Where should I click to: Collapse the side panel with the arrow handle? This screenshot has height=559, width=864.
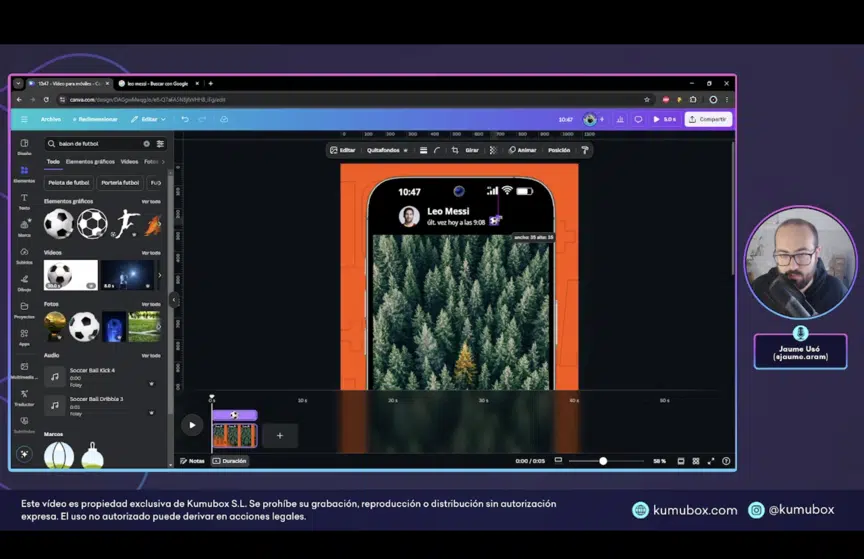[174, 300]
